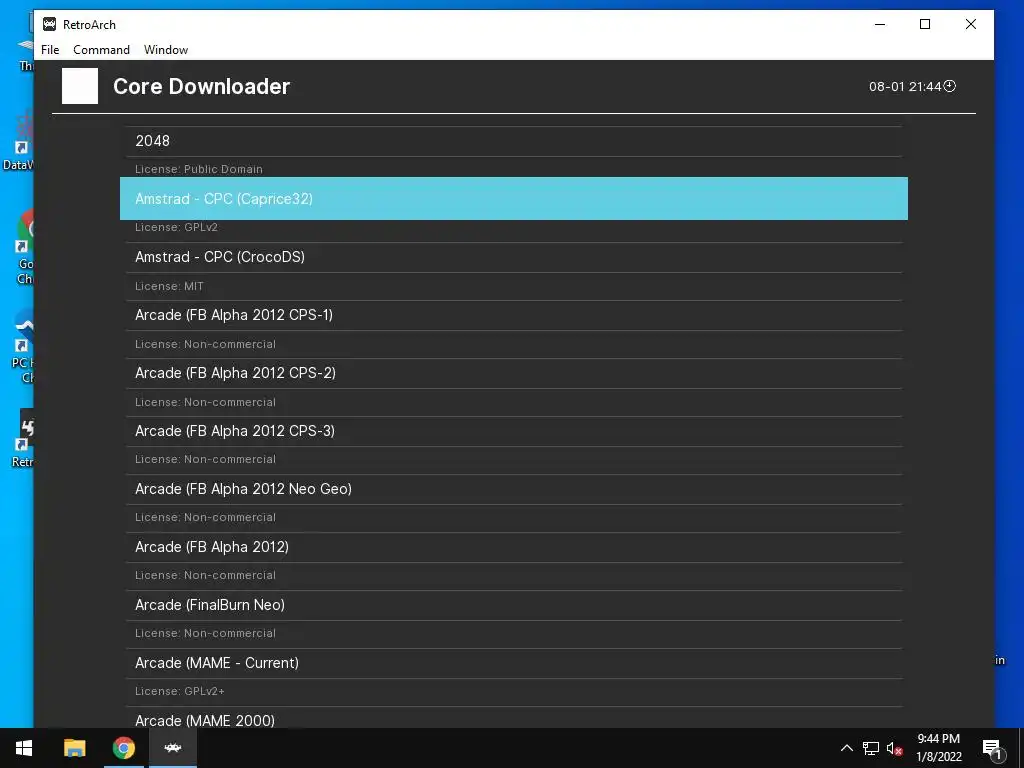Viewport: 1024px width, 768px height.
Task: Select Arcade (FB Alpha 2012) core
Action: (x=514, y=547)
